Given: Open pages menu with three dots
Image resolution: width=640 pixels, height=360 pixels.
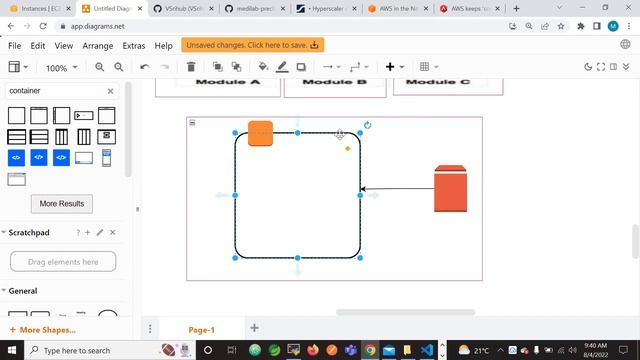Looking at the screenshot, I should pos(150,329).
